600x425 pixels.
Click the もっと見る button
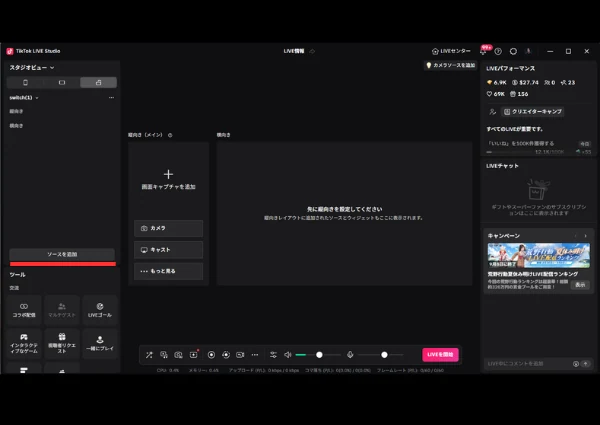[x=168, y=271]
